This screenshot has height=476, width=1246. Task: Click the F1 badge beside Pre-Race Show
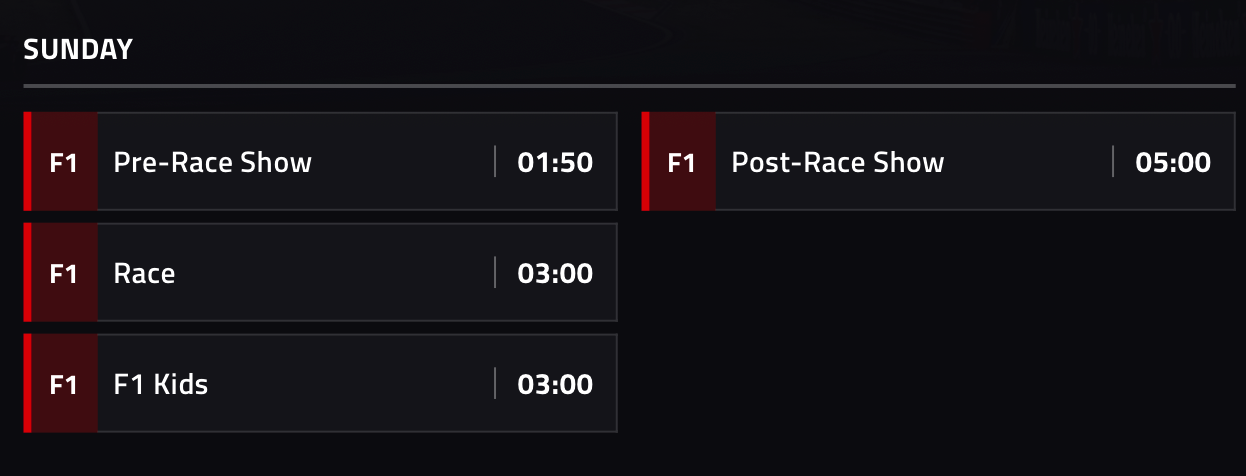tap(64, 162)
